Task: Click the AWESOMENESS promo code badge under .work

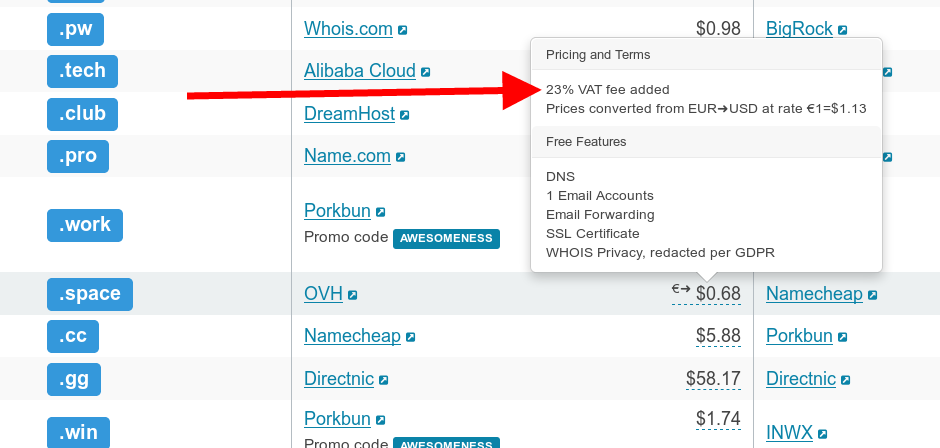Action: tap(445, 238)
